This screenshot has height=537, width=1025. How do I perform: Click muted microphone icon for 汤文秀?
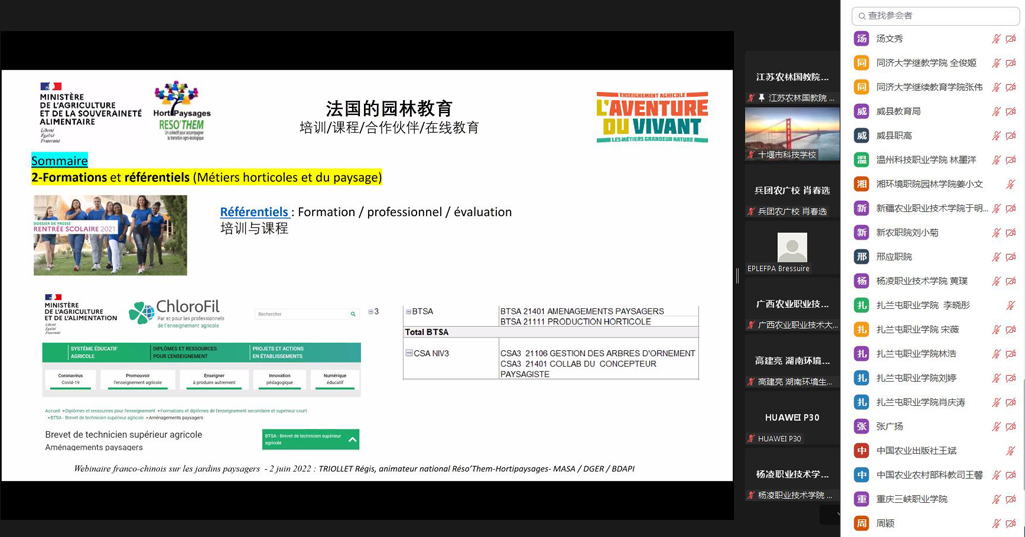(996, 39)
